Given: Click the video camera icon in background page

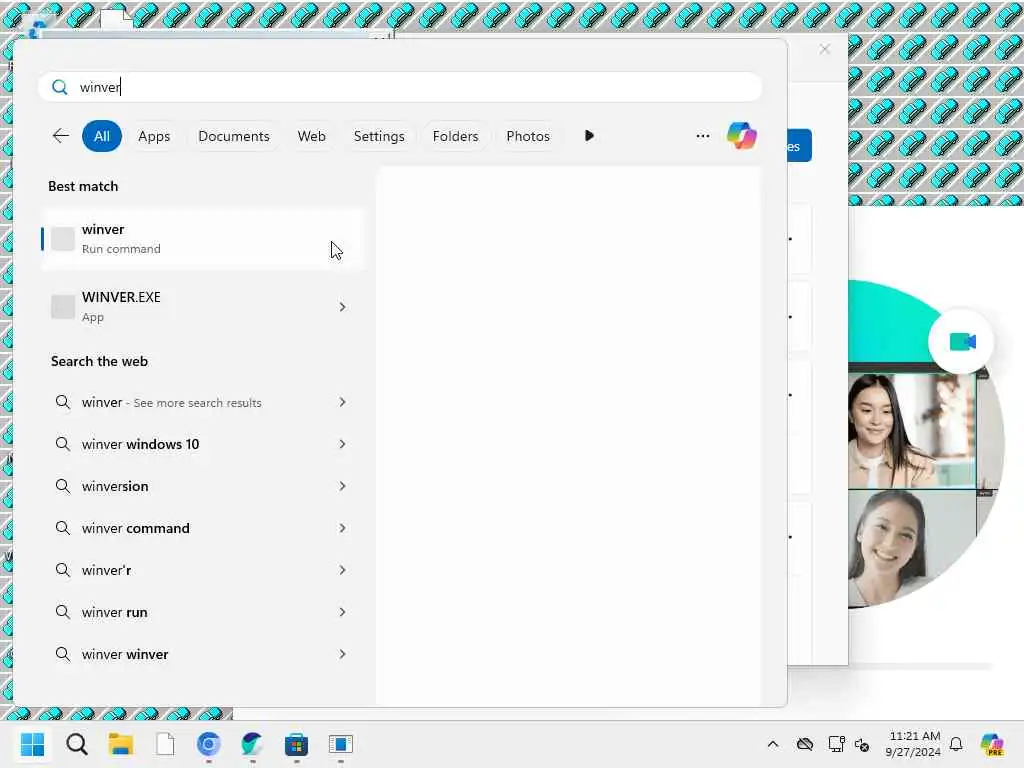Looking at the screenshot, I should (x=962, y=342).
